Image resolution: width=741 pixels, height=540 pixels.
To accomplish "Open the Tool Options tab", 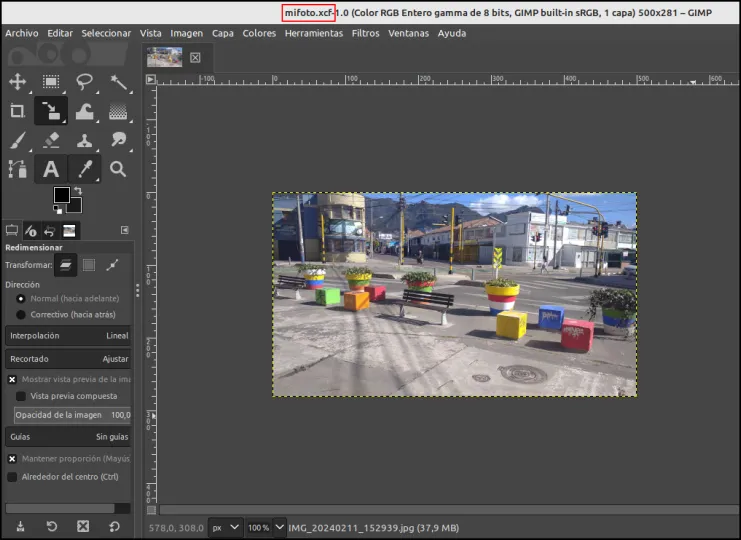I will 12,231.
